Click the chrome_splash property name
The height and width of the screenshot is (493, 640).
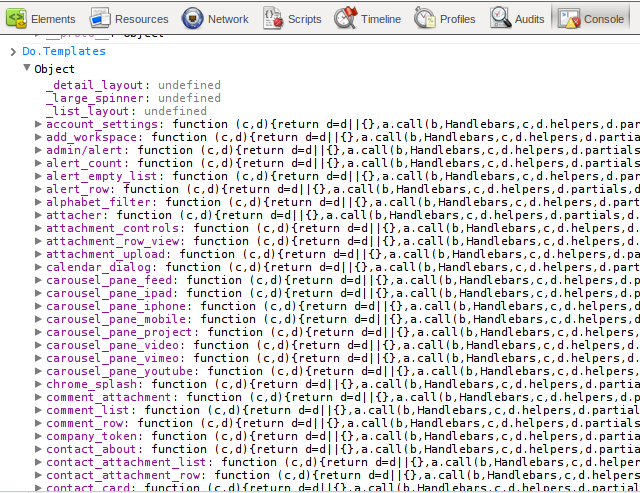(x=91, y=384)
